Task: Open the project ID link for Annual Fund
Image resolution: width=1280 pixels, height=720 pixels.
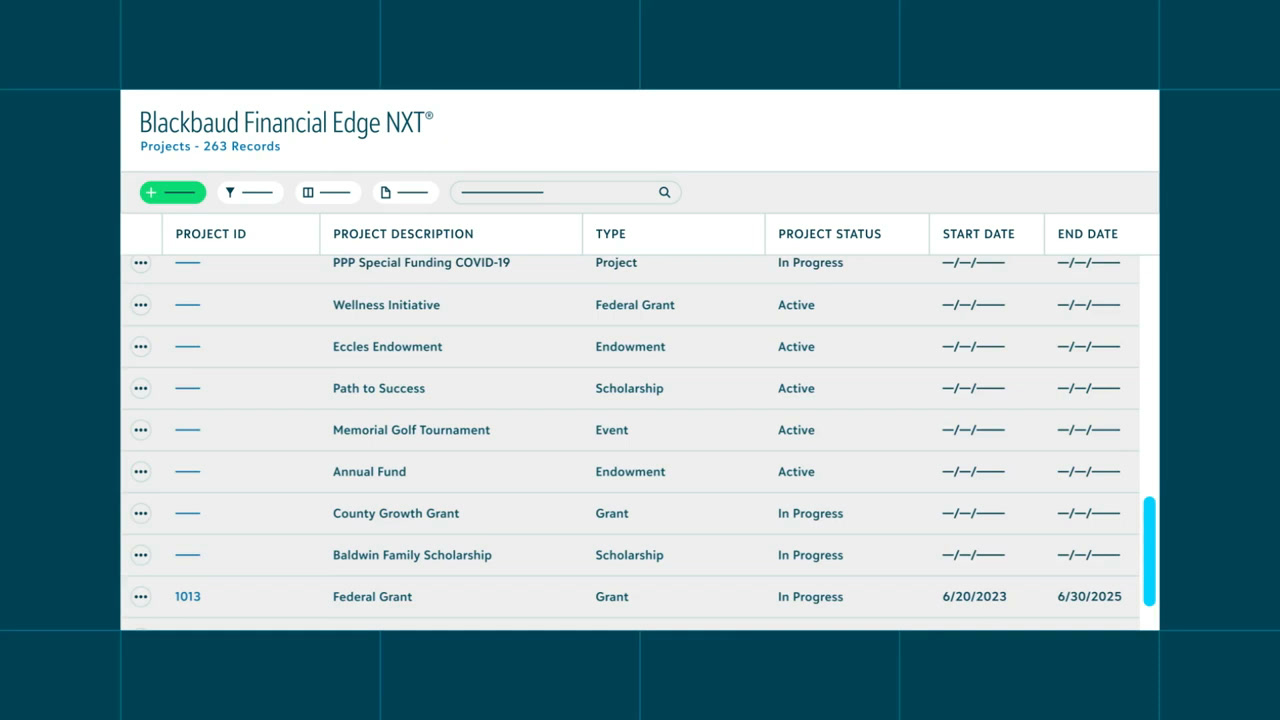Action: 187,472
